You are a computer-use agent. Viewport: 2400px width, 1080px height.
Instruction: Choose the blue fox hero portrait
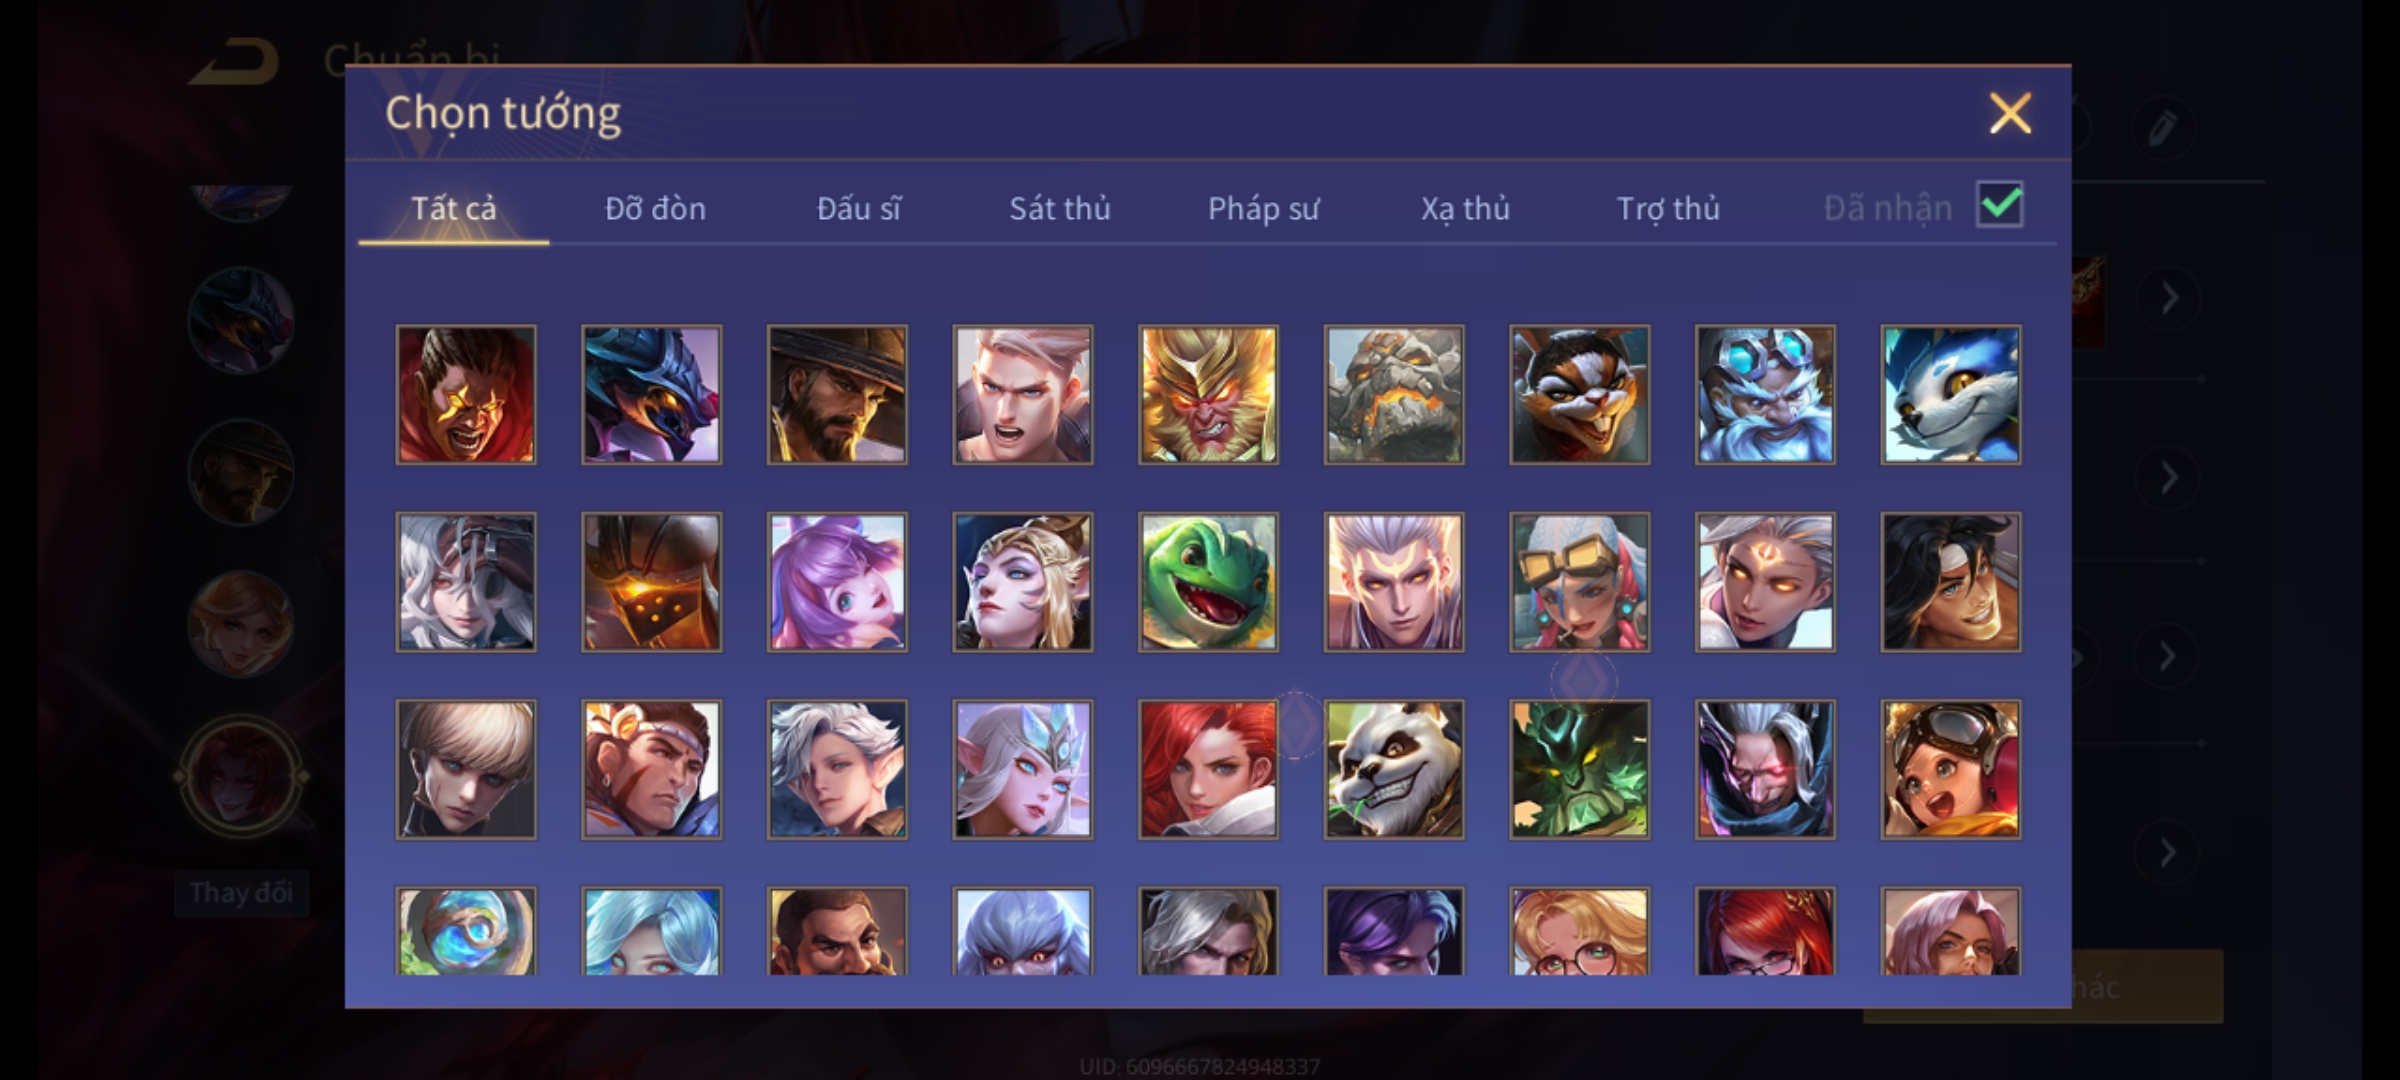[x=1951, y=394]
